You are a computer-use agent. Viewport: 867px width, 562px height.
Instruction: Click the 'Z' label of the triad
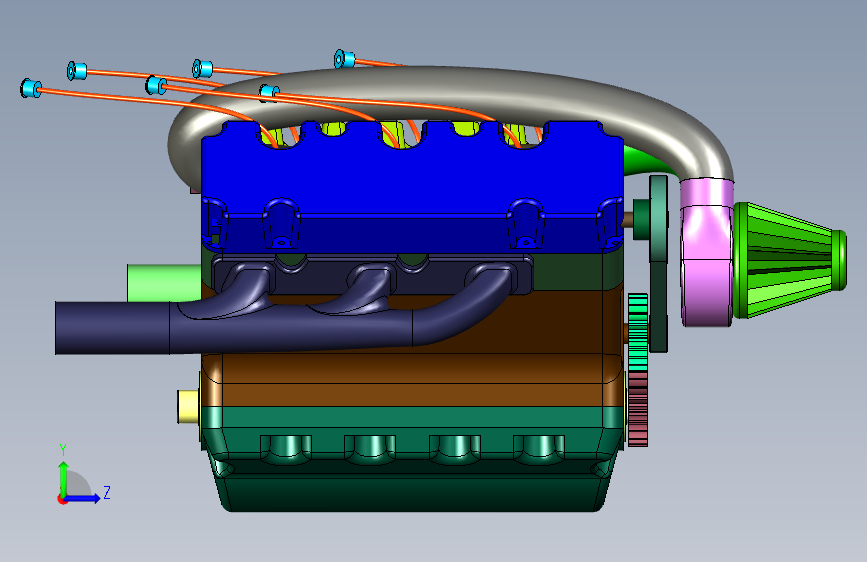click(x=107, y=492)
